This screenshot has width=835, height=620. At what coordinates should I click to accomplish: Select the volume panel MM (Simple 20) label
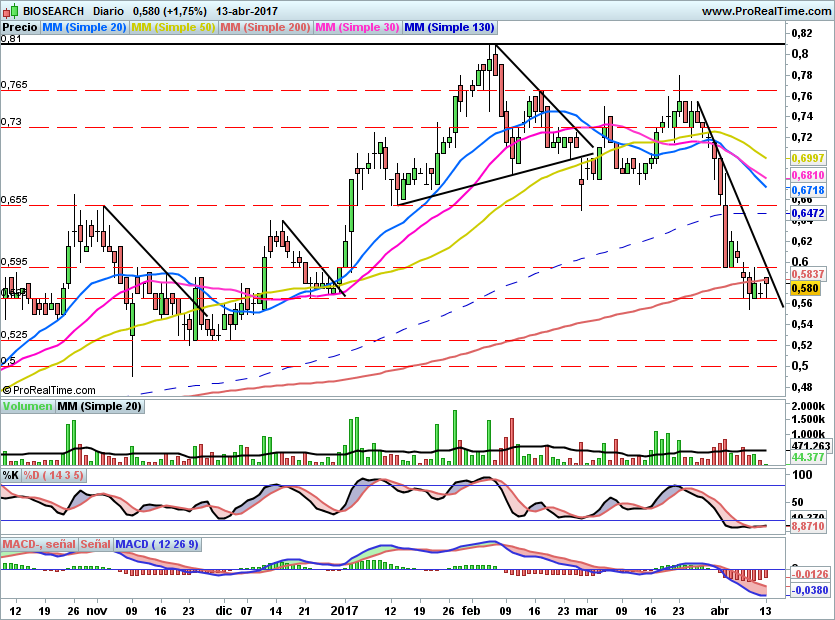click(98, 407)
